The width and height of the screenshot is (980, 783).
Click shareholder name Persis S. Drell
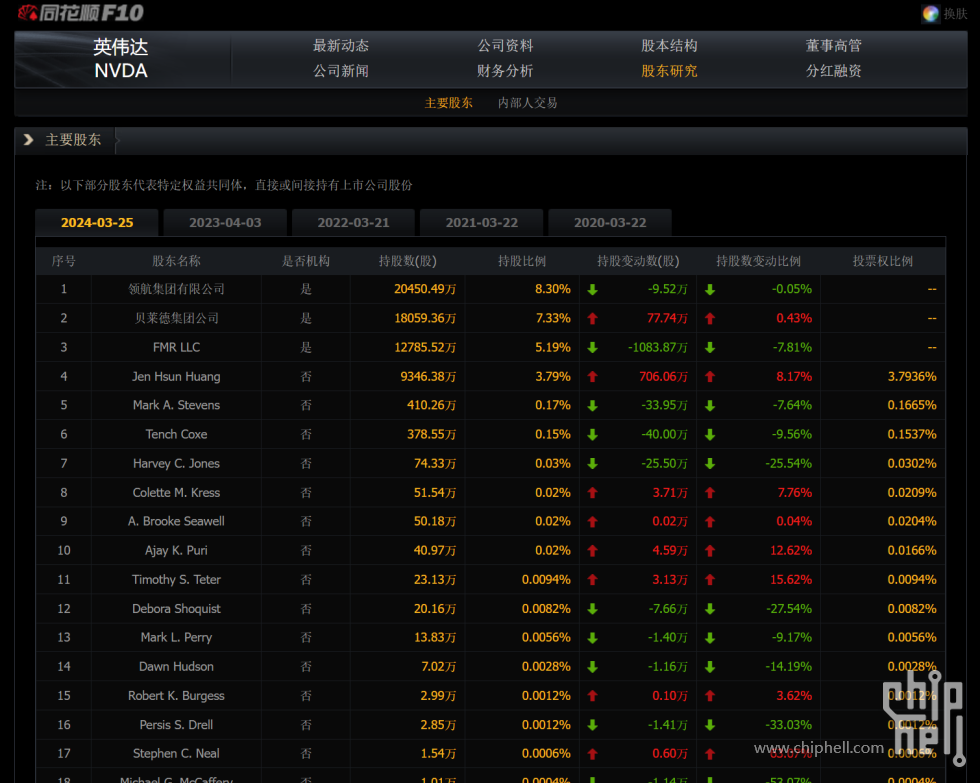pyautogui.click(x=176, y=726)
